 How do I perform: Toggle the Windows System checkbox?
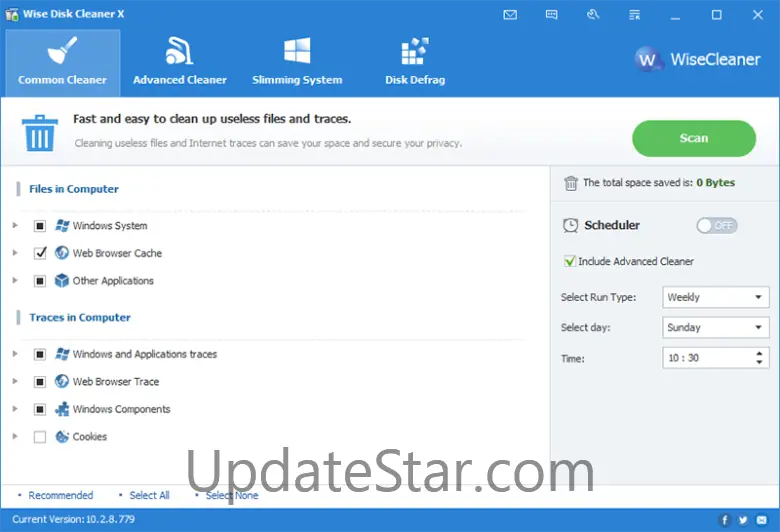(40, 226)
